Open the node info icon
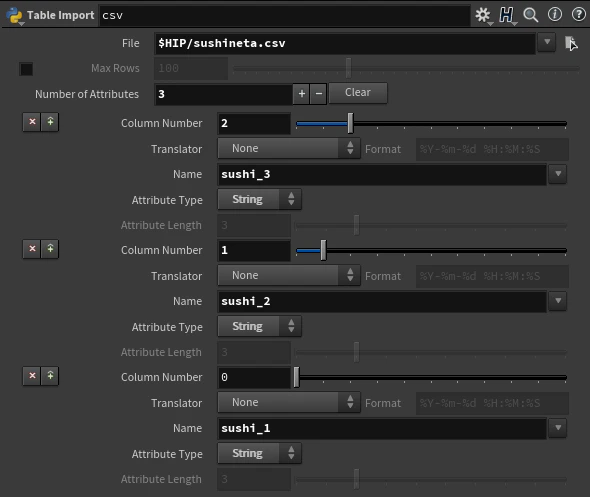 point(555,15)
